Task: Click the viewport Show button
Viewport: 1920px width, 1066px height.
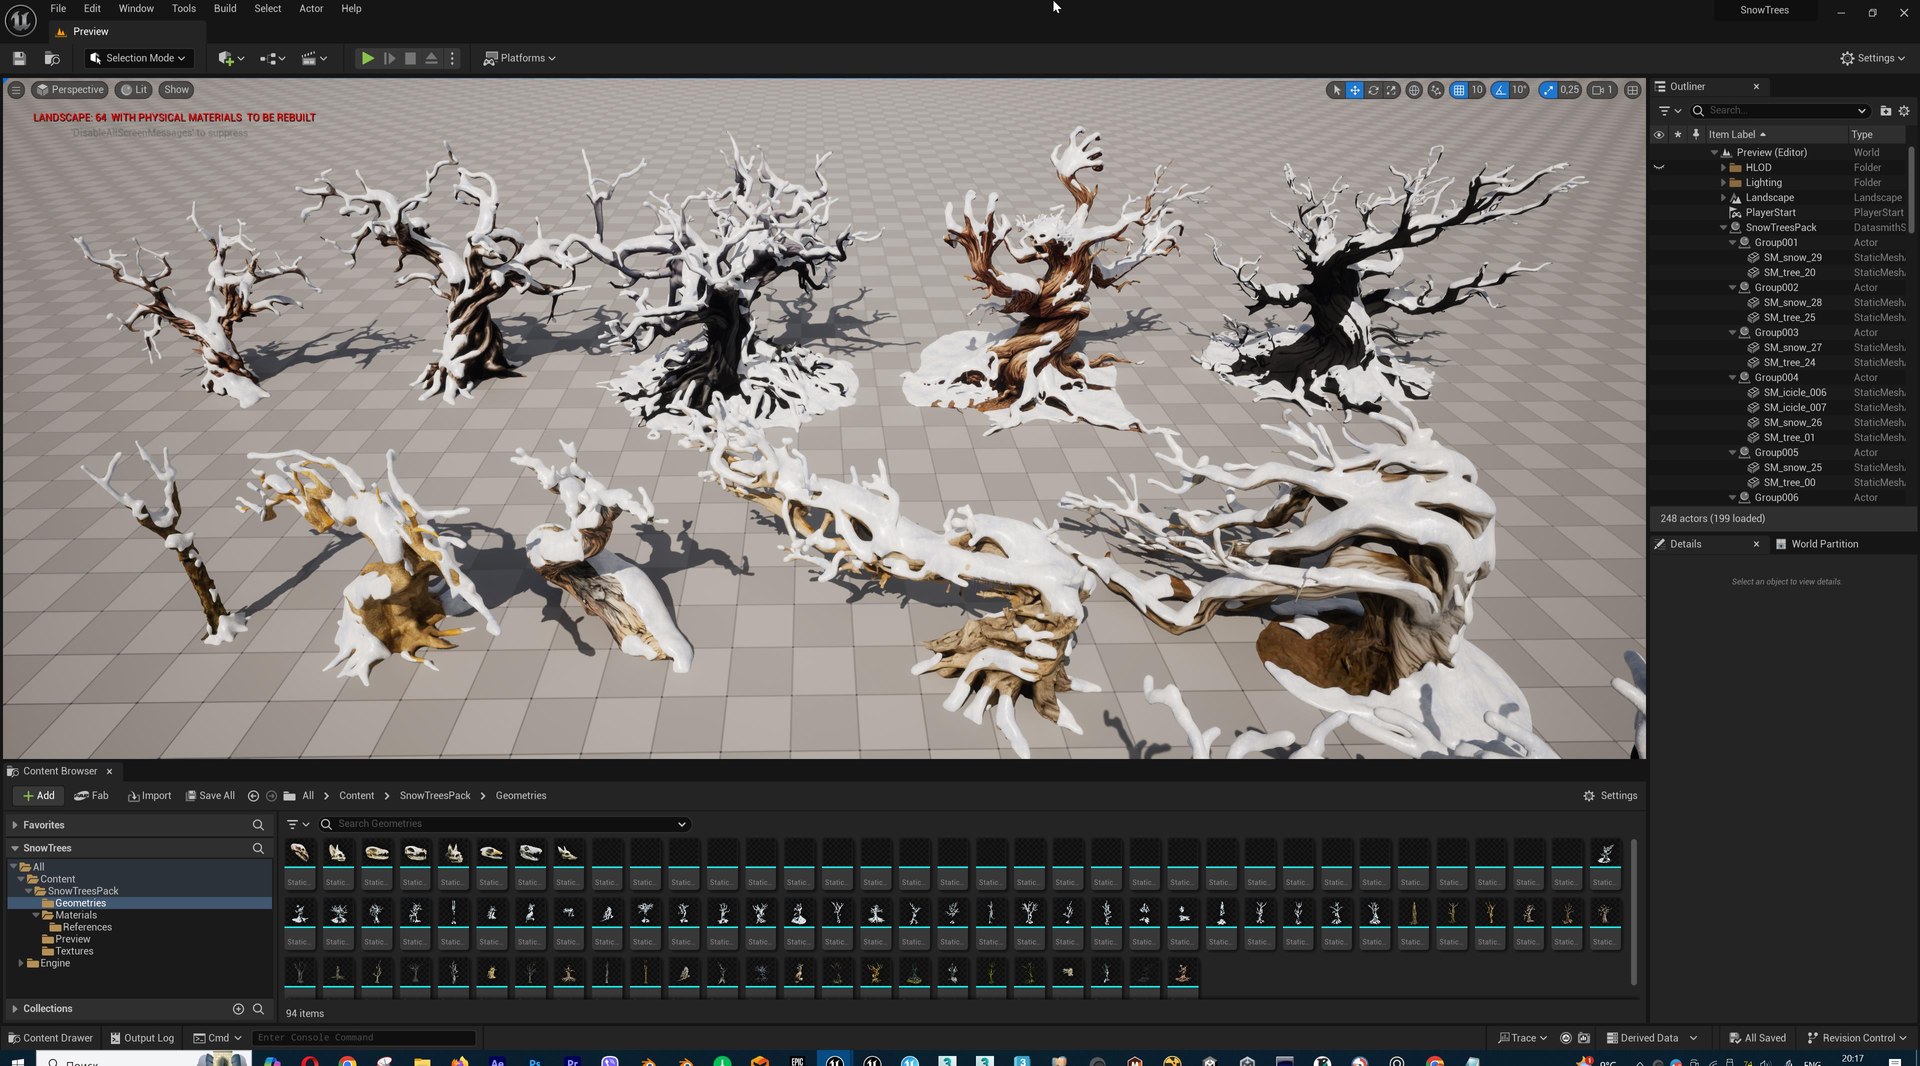Action: (176, 90)
